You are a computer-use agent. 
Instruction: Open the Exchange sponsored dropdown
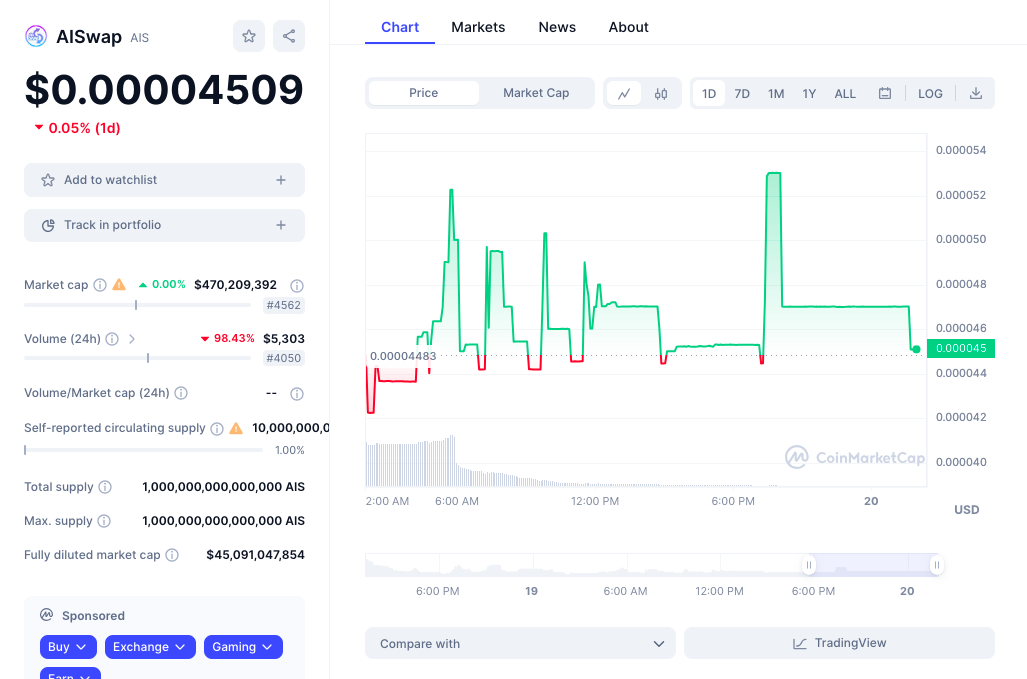[x=150, y=647]
